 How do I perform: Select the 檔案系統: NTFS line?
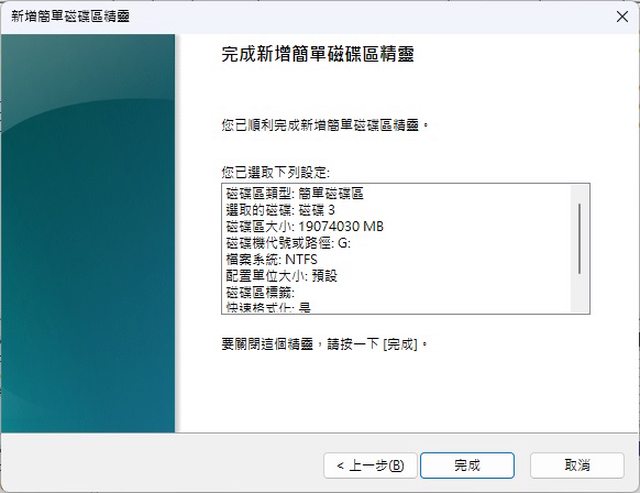(272, 260)
